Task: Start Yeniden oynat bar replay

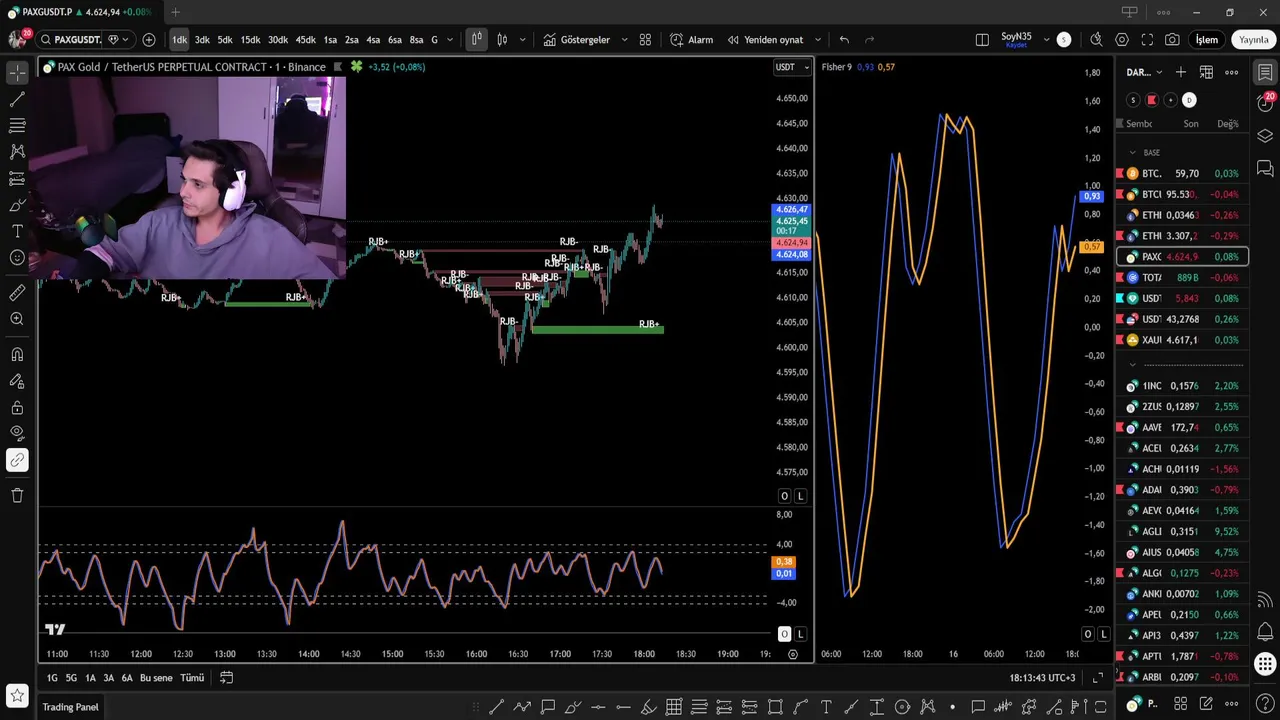Action: pyautogui.click(x=765, y=40)
